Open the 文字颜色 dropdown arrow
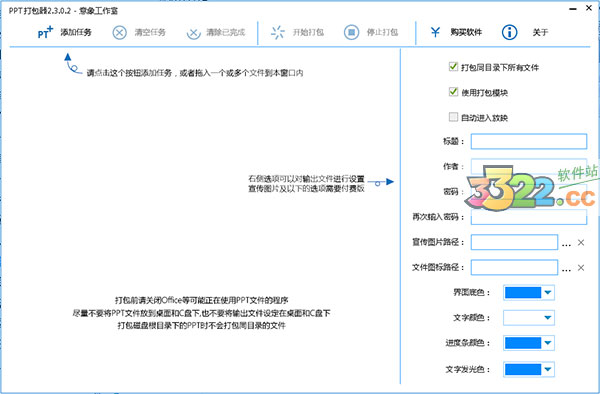600x394 pixels. click(548, 318)
